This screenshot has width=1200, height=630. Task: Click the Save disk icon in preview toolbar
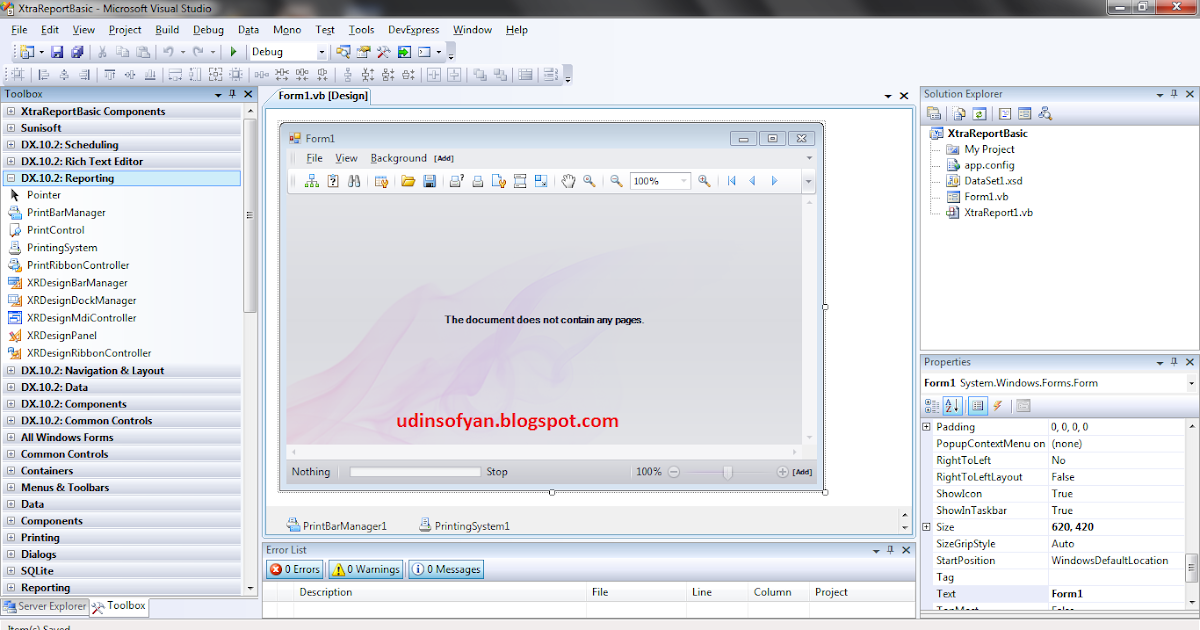[429, 181]
